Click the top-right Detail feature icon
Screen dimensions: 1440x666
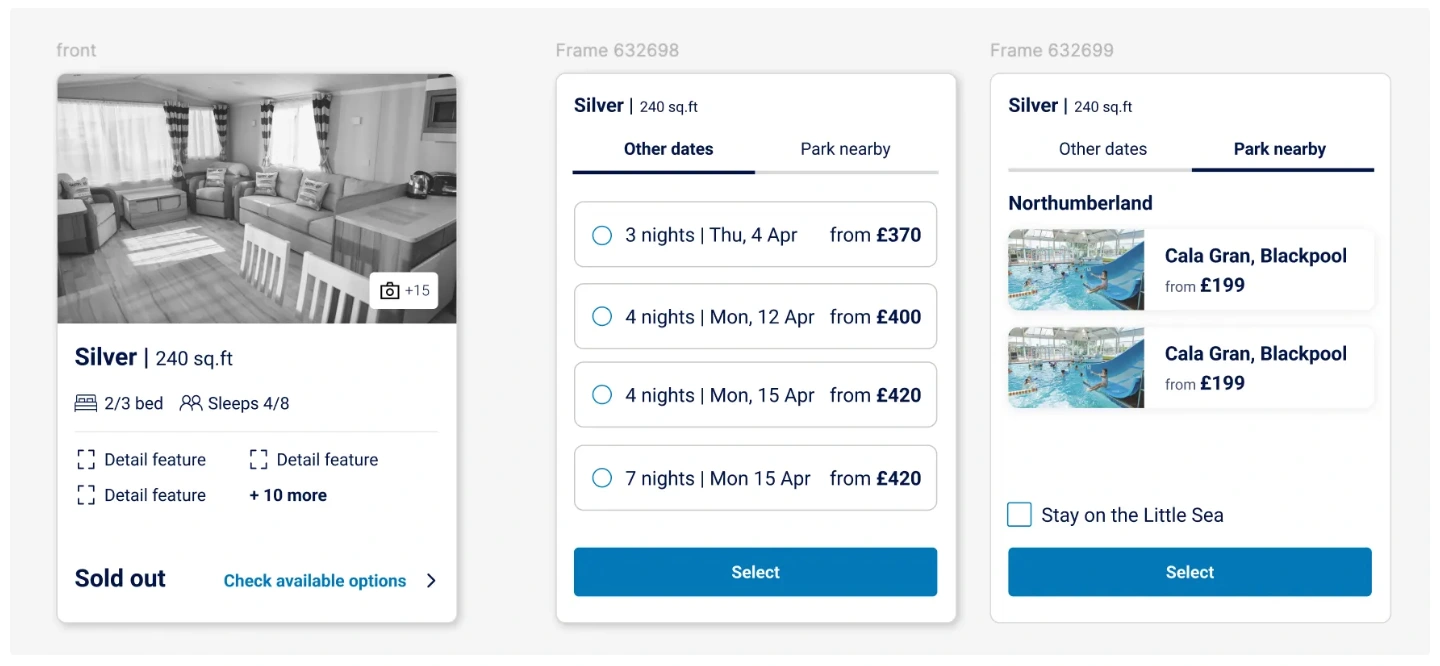258,460
